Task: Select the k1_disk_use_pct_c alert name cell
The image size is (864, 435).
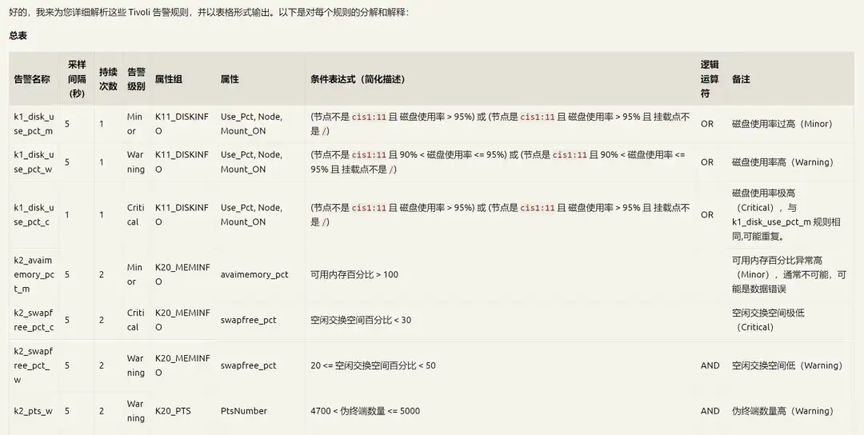Action: coord(34,215)
